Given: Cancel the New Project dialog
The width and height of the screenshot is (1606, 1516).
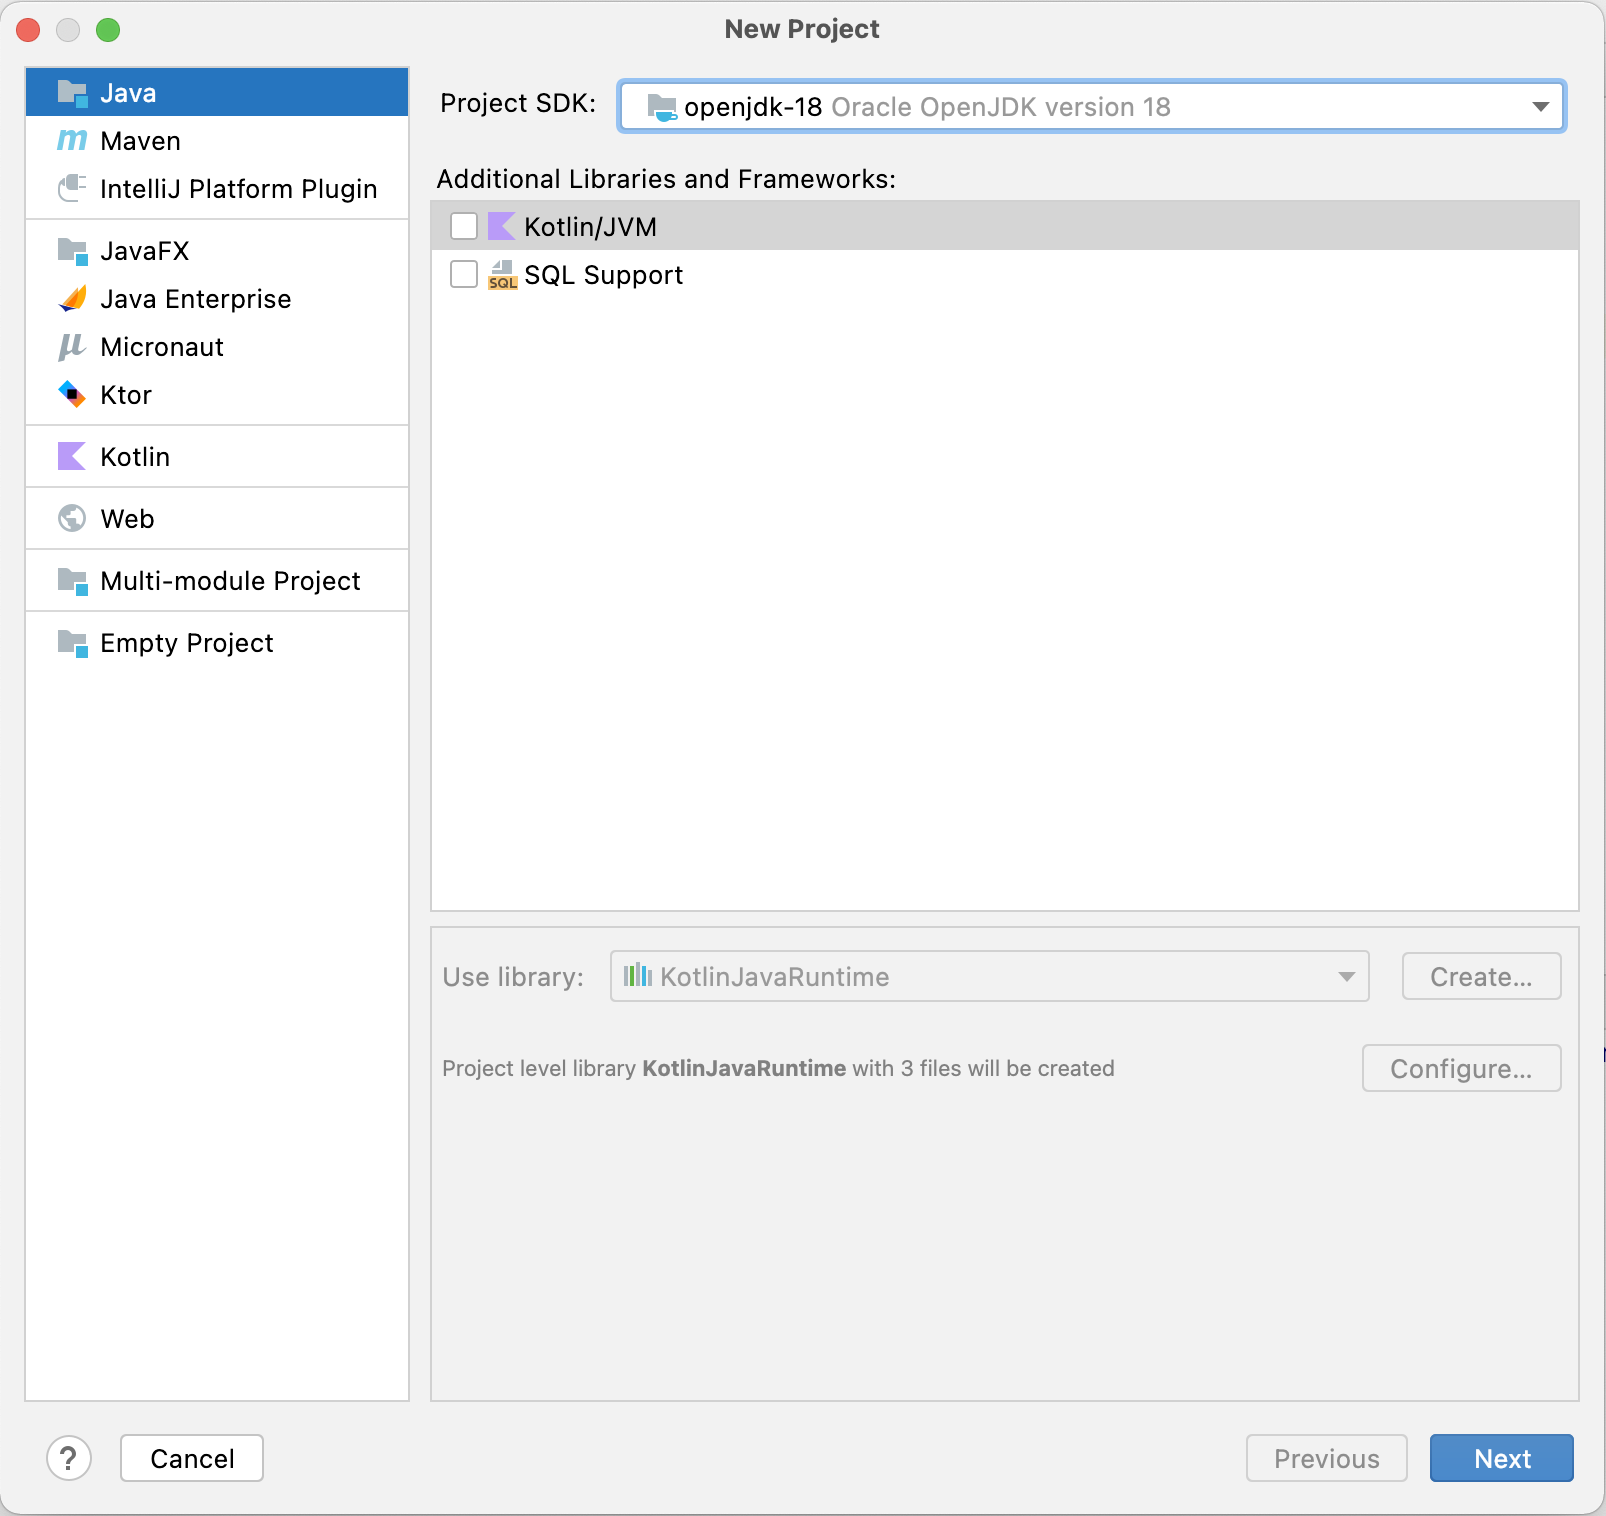Looking at the screenshot, I should tap(192, 1459).
